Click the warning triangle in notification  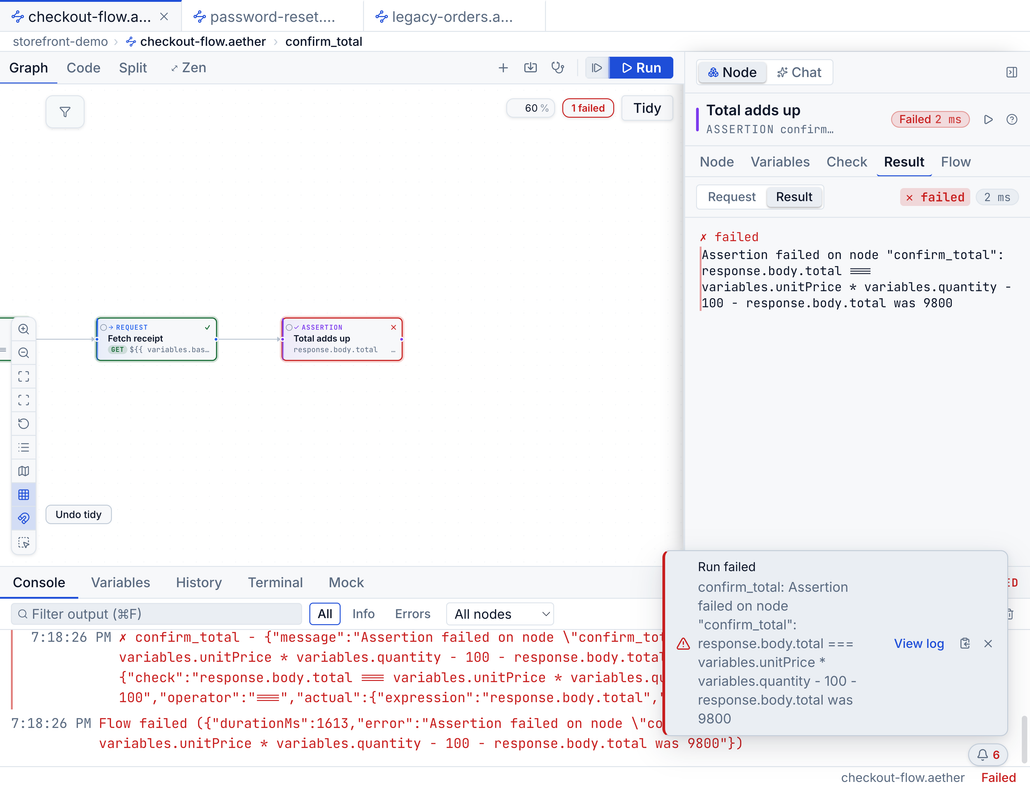point(683,644)
